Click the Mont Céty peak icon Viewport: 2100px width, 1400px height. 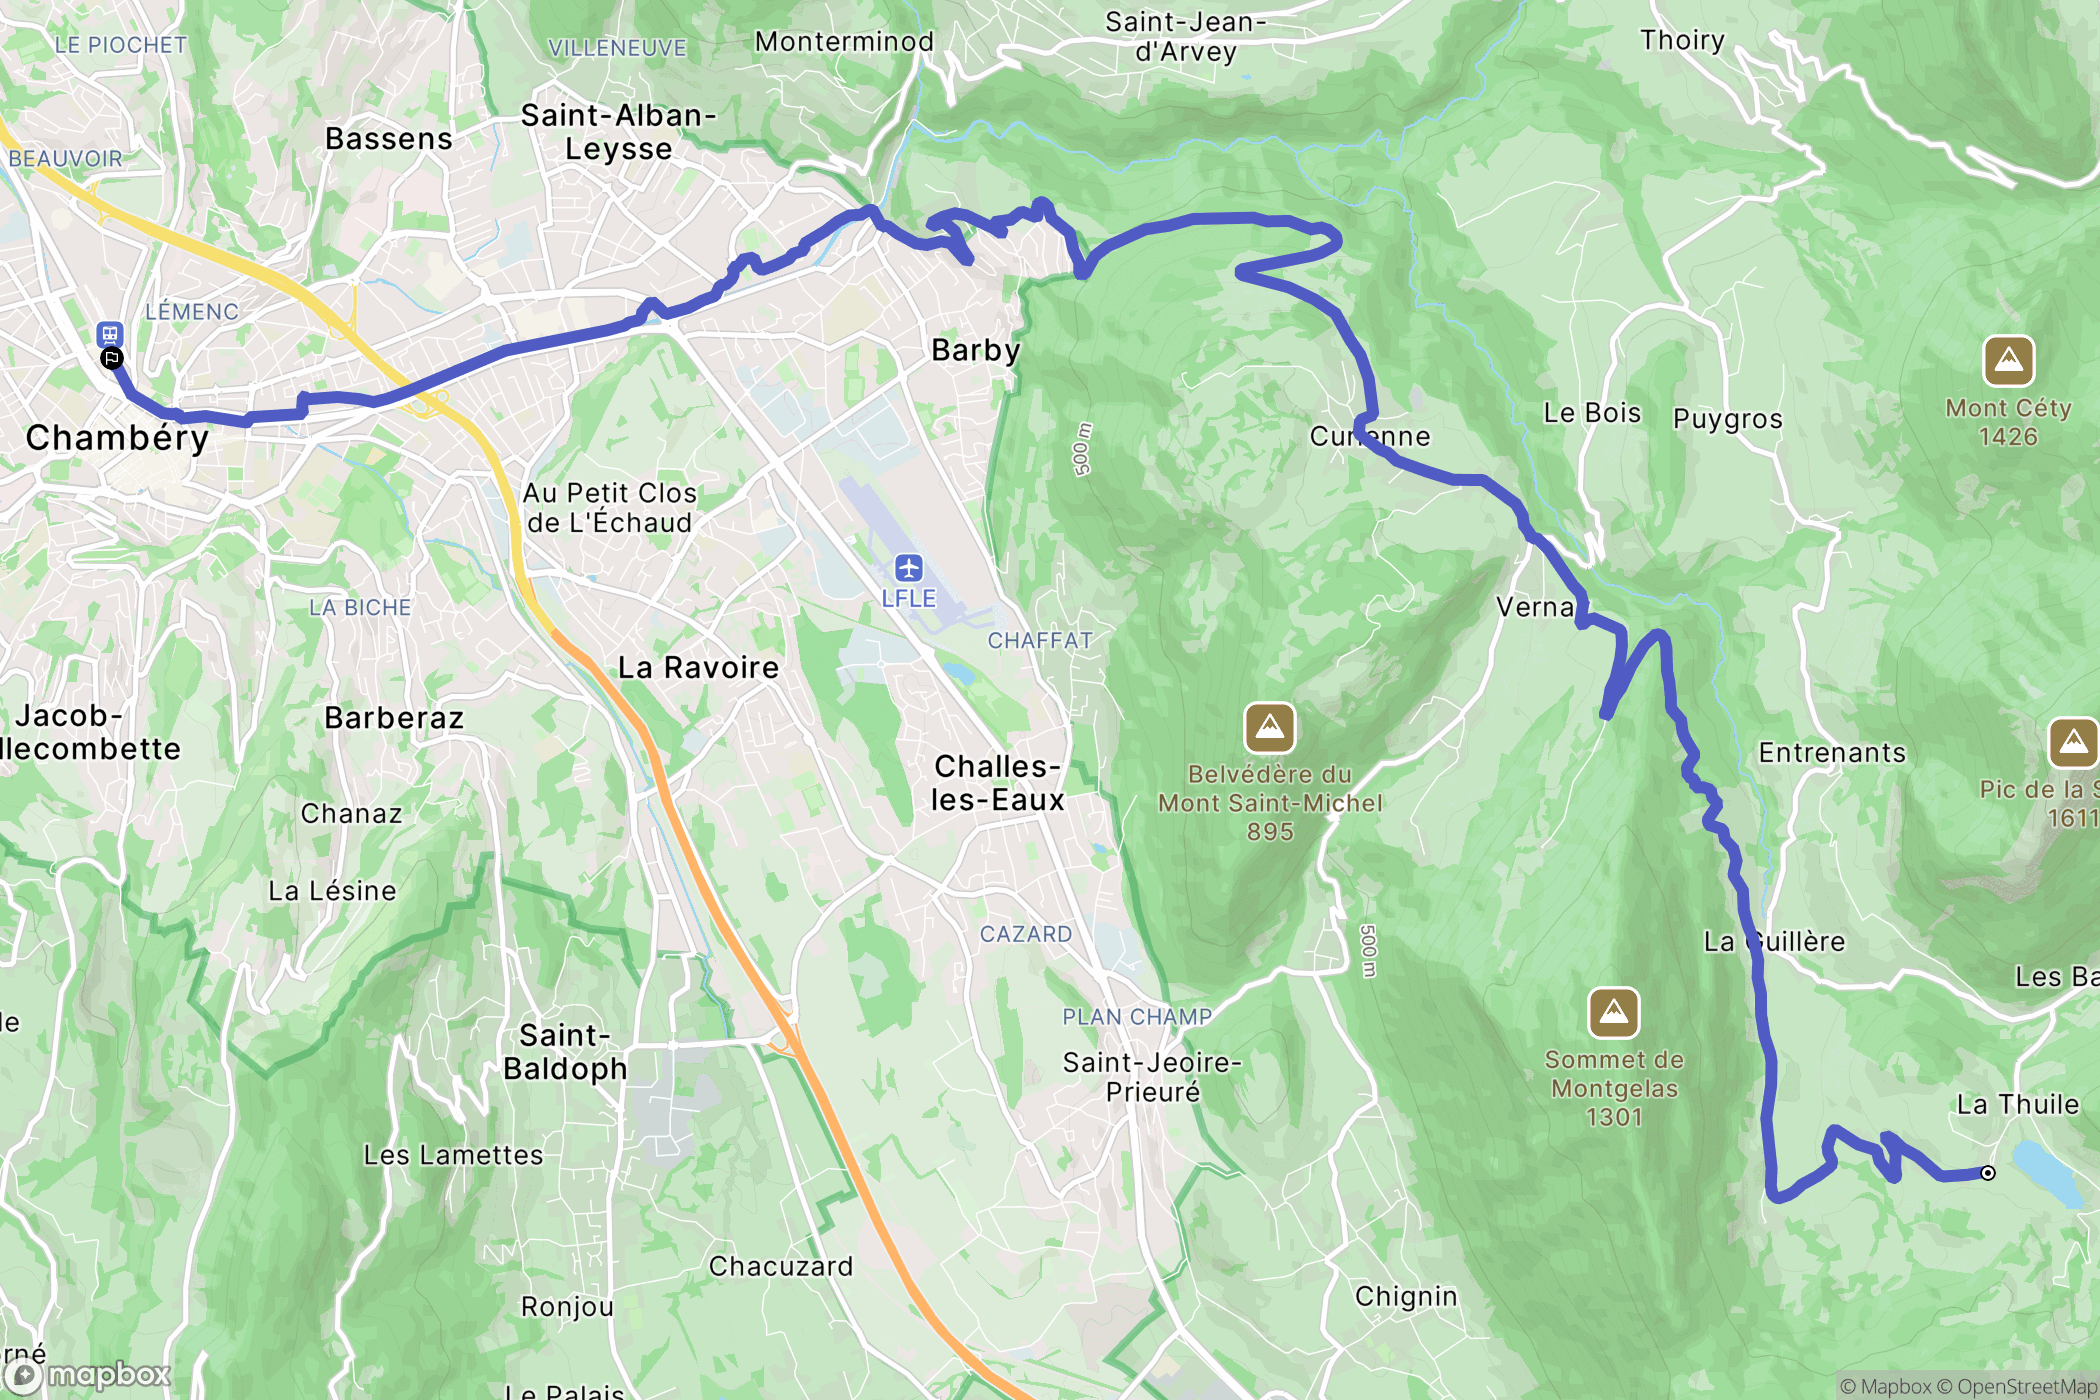(2008, 361)
